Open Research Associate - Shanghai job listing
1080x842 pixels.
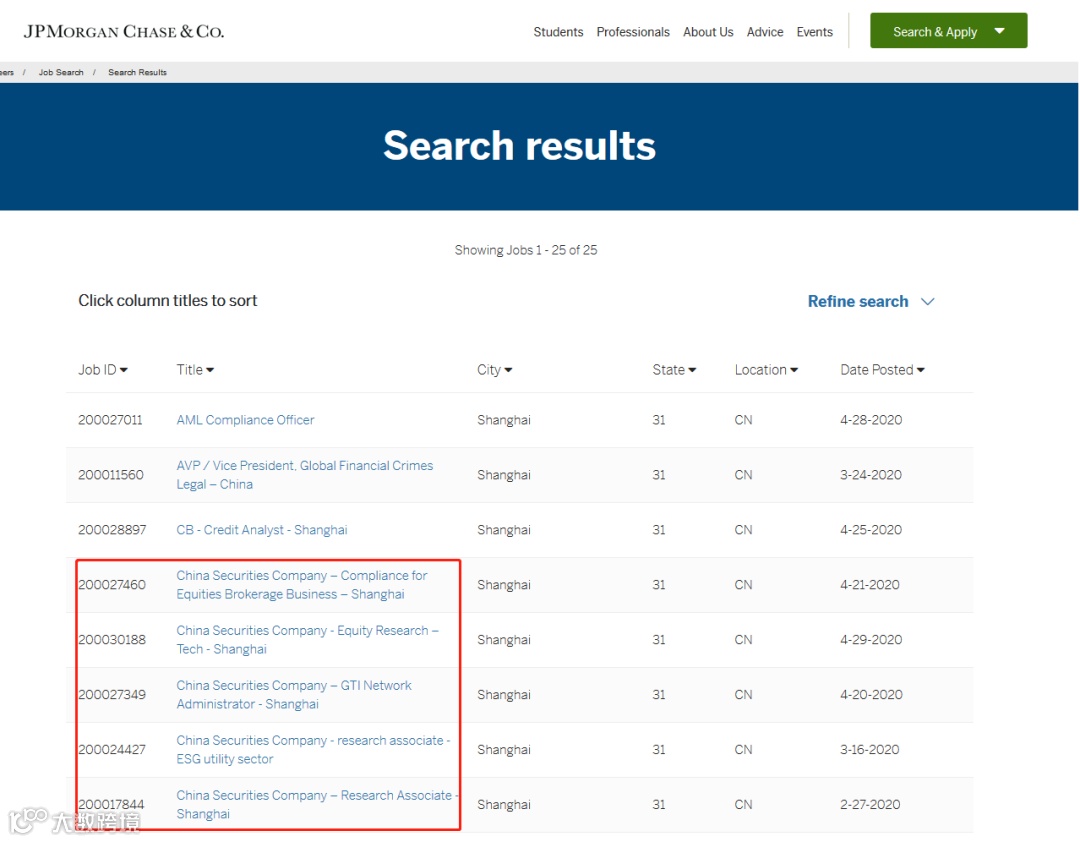click(317, 805)
